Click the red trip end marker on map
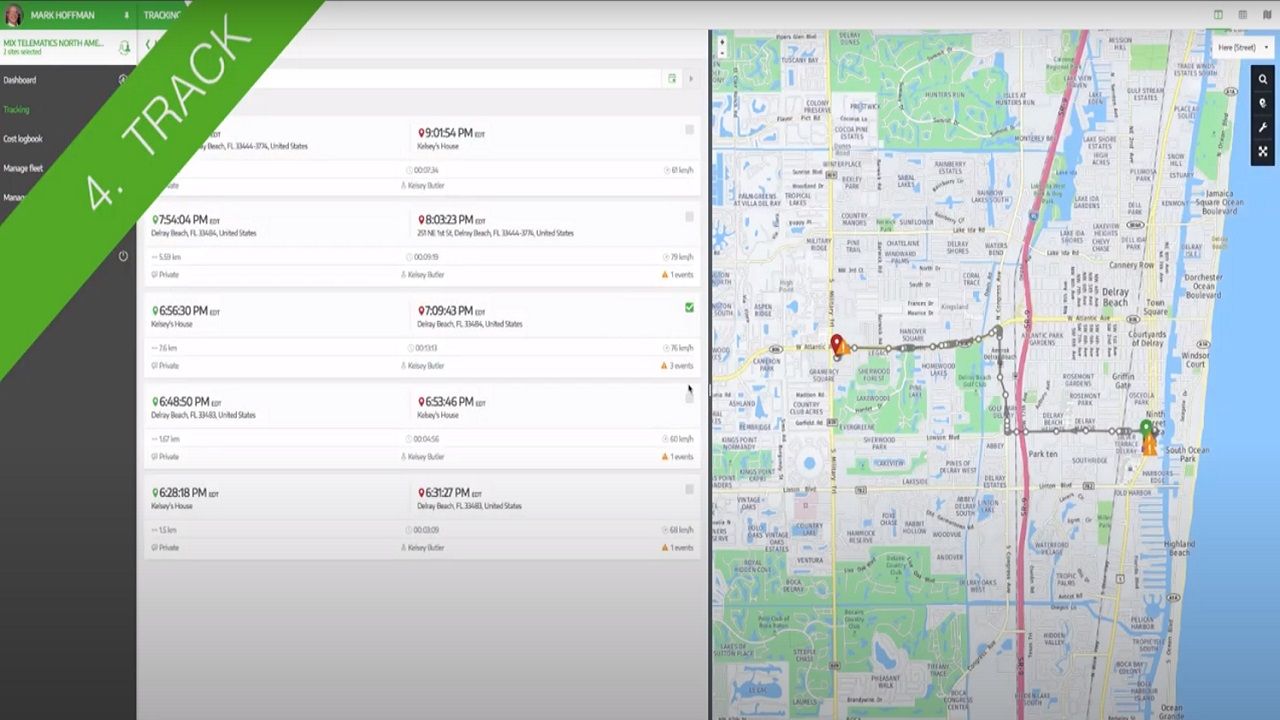The image size is (1280, 720). 837,344
